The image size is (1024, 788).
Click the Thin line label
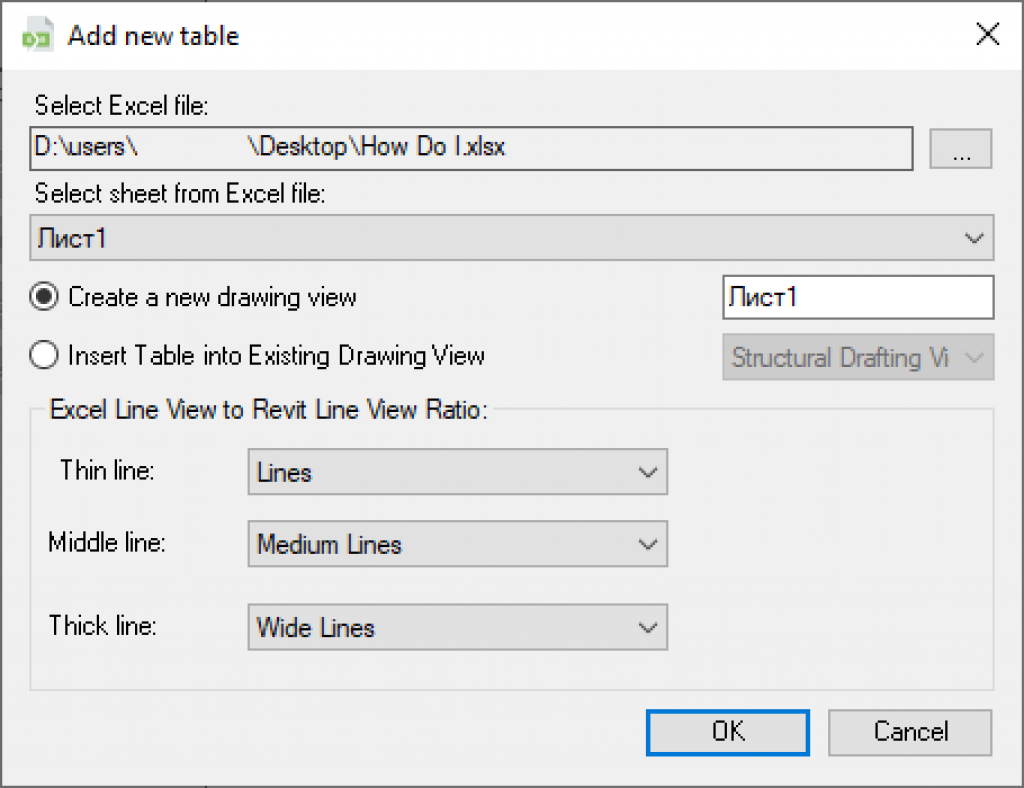pos(107,470)
